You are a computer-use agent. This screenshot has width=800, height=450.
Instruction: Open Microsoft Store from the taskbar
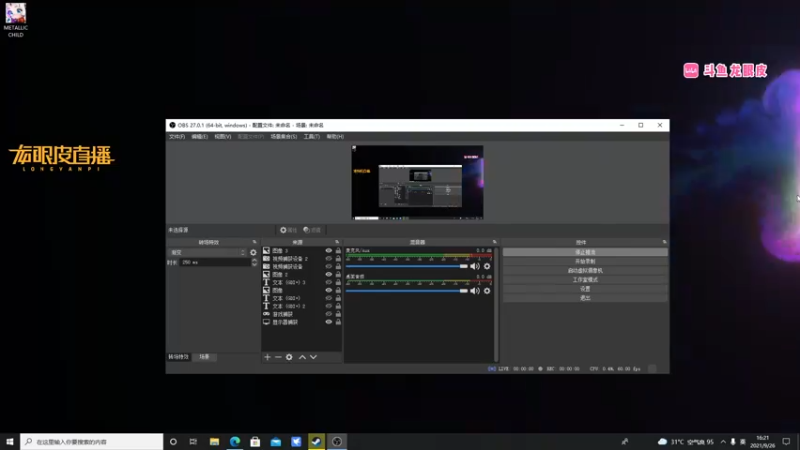255,441
